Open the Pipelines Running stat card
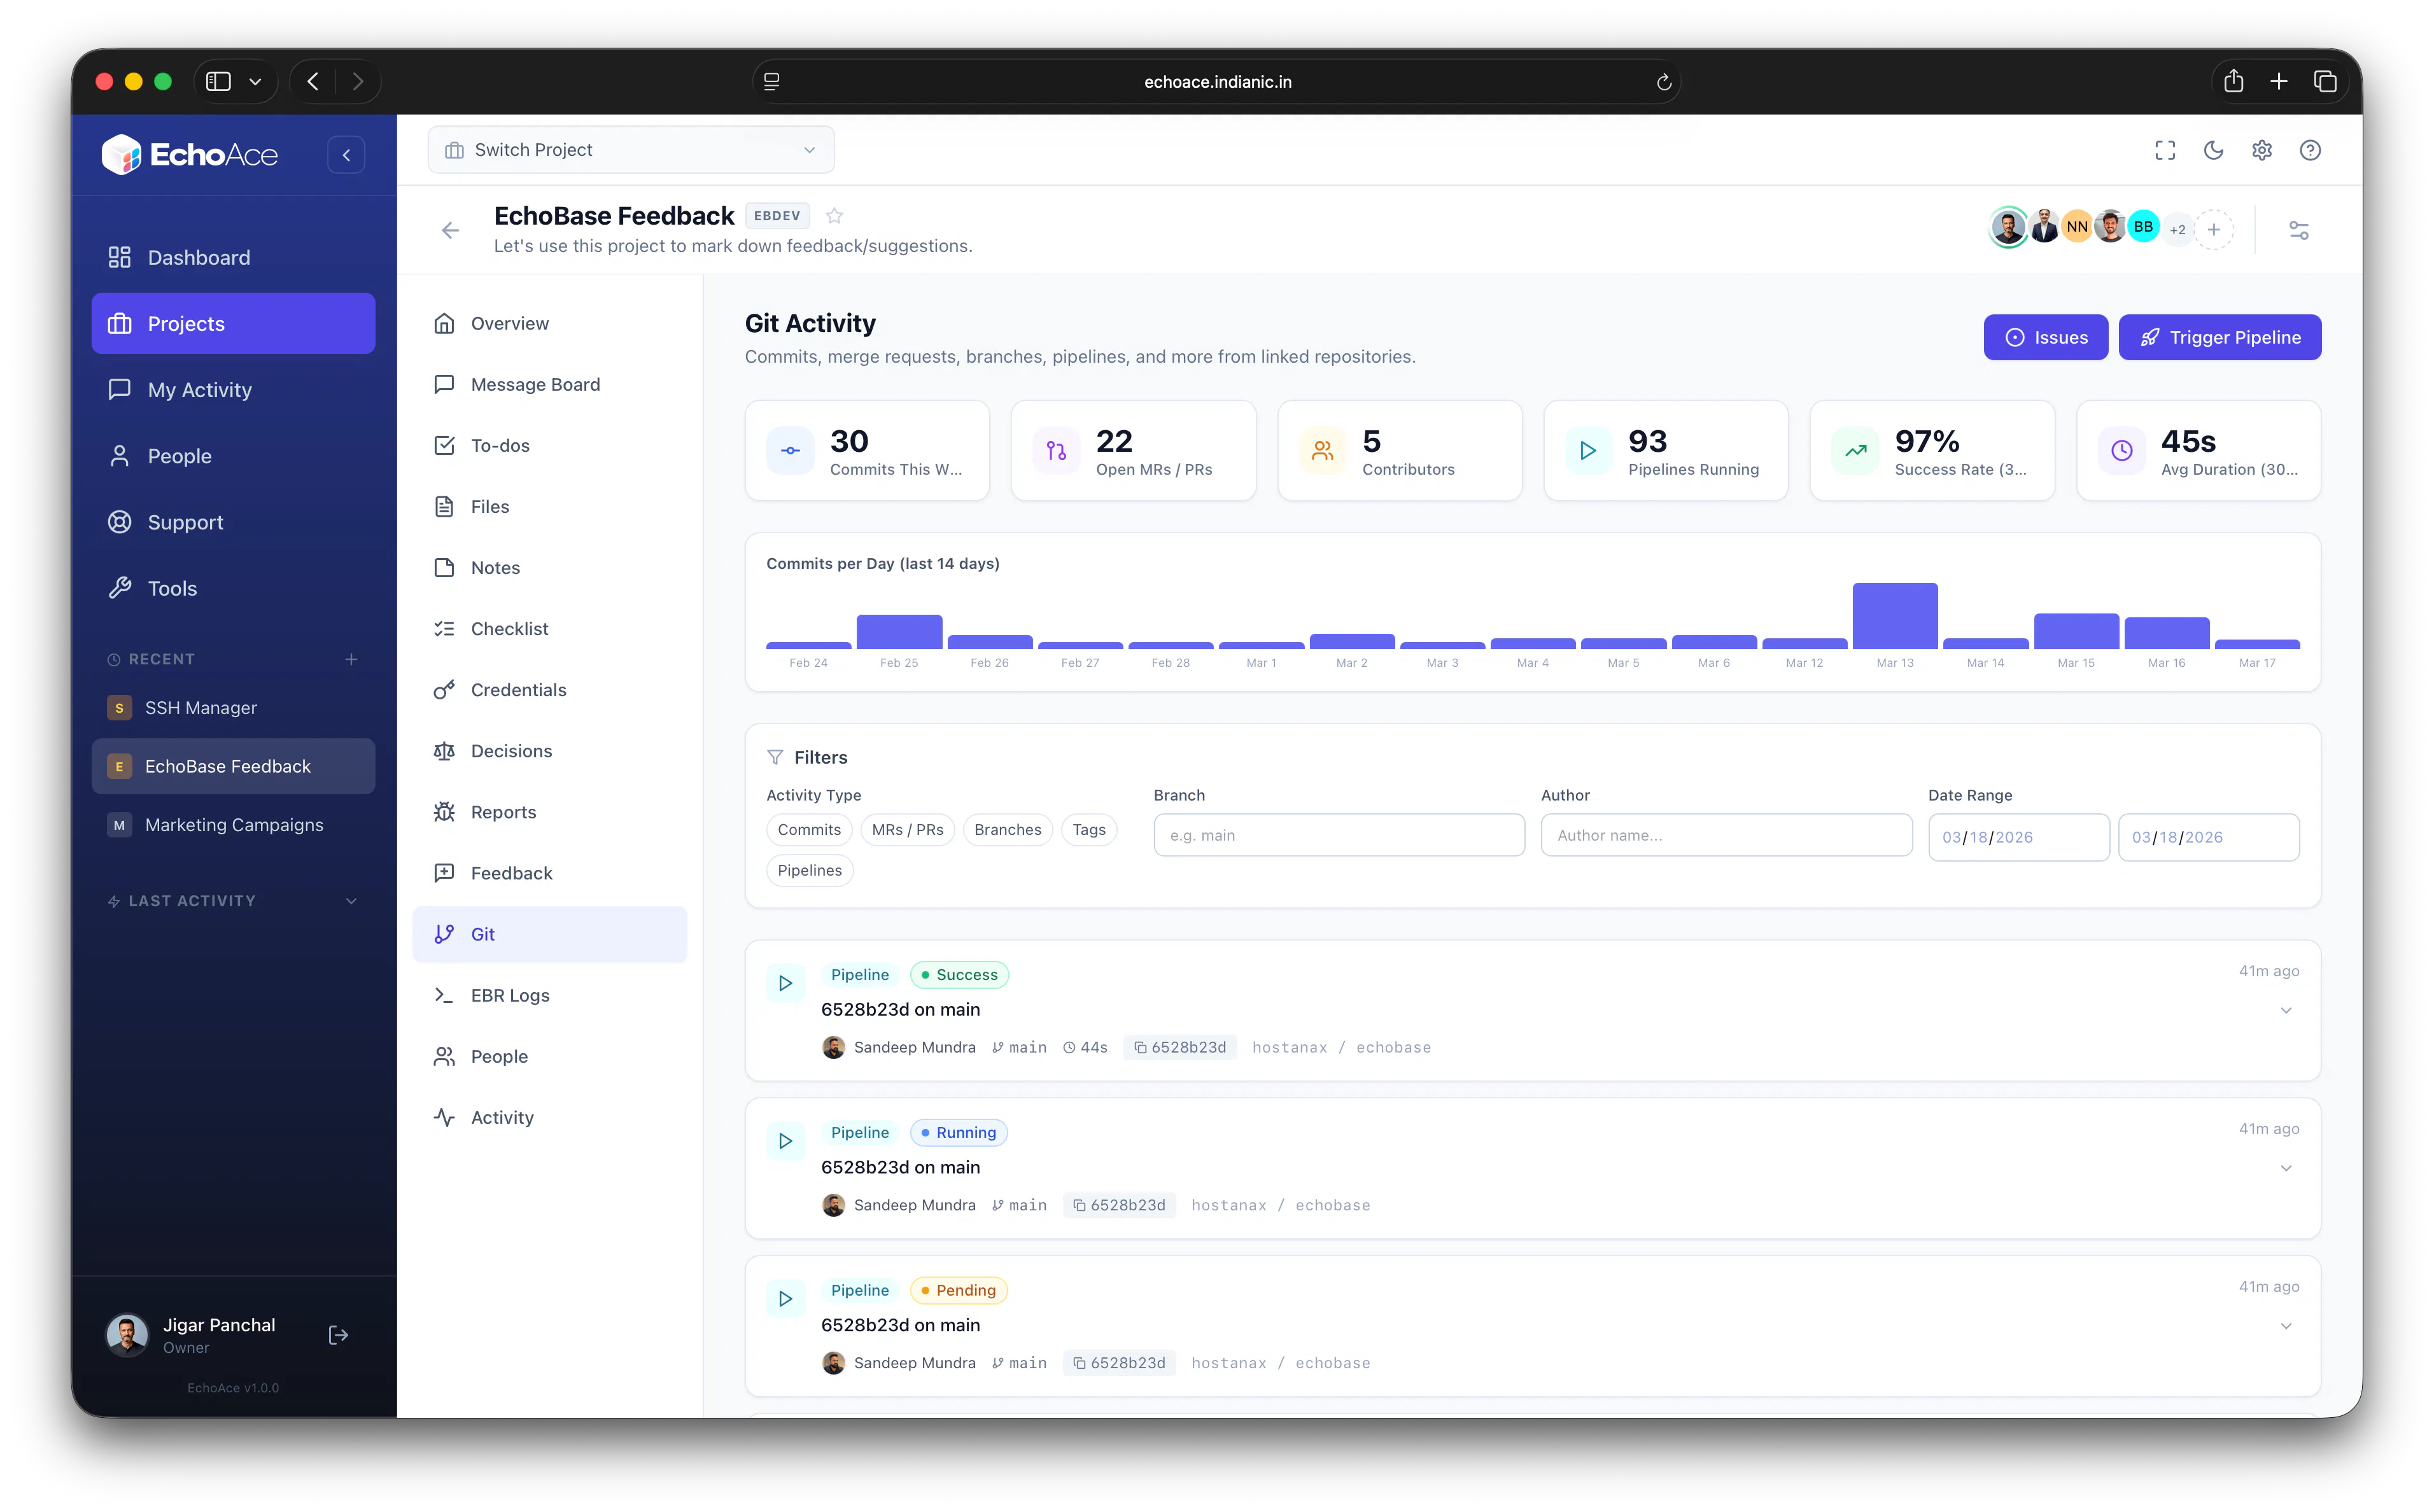Viewport: 2434px width, 1512px height. [1665, 451]
